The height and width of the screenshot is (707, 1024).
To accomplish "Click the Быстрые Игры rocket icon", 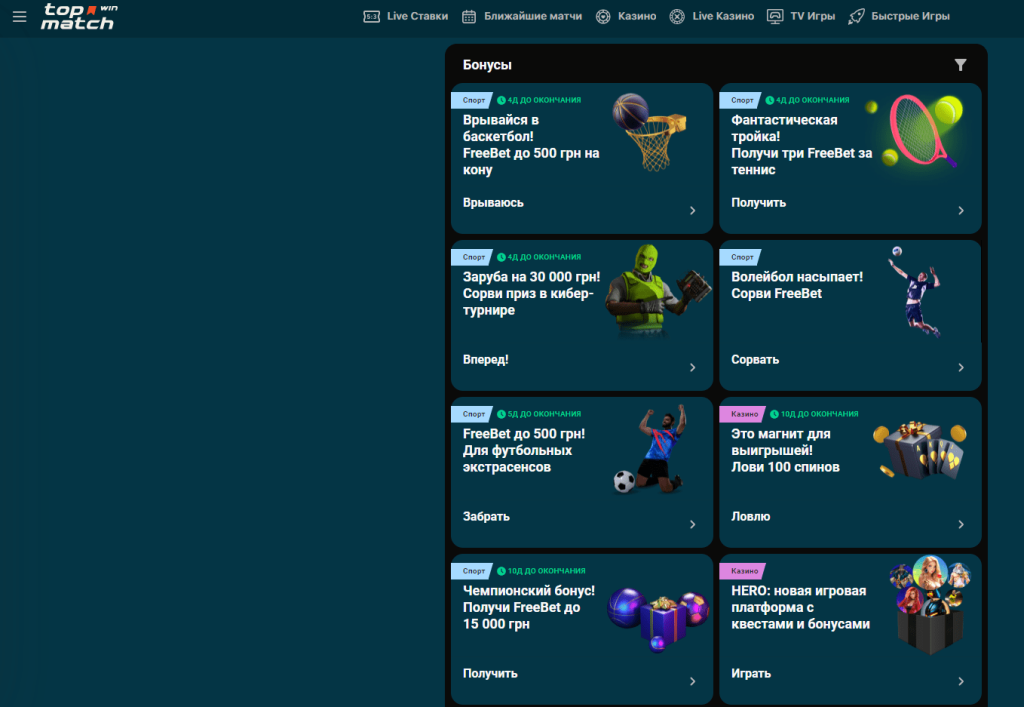I will pos(856,16).
